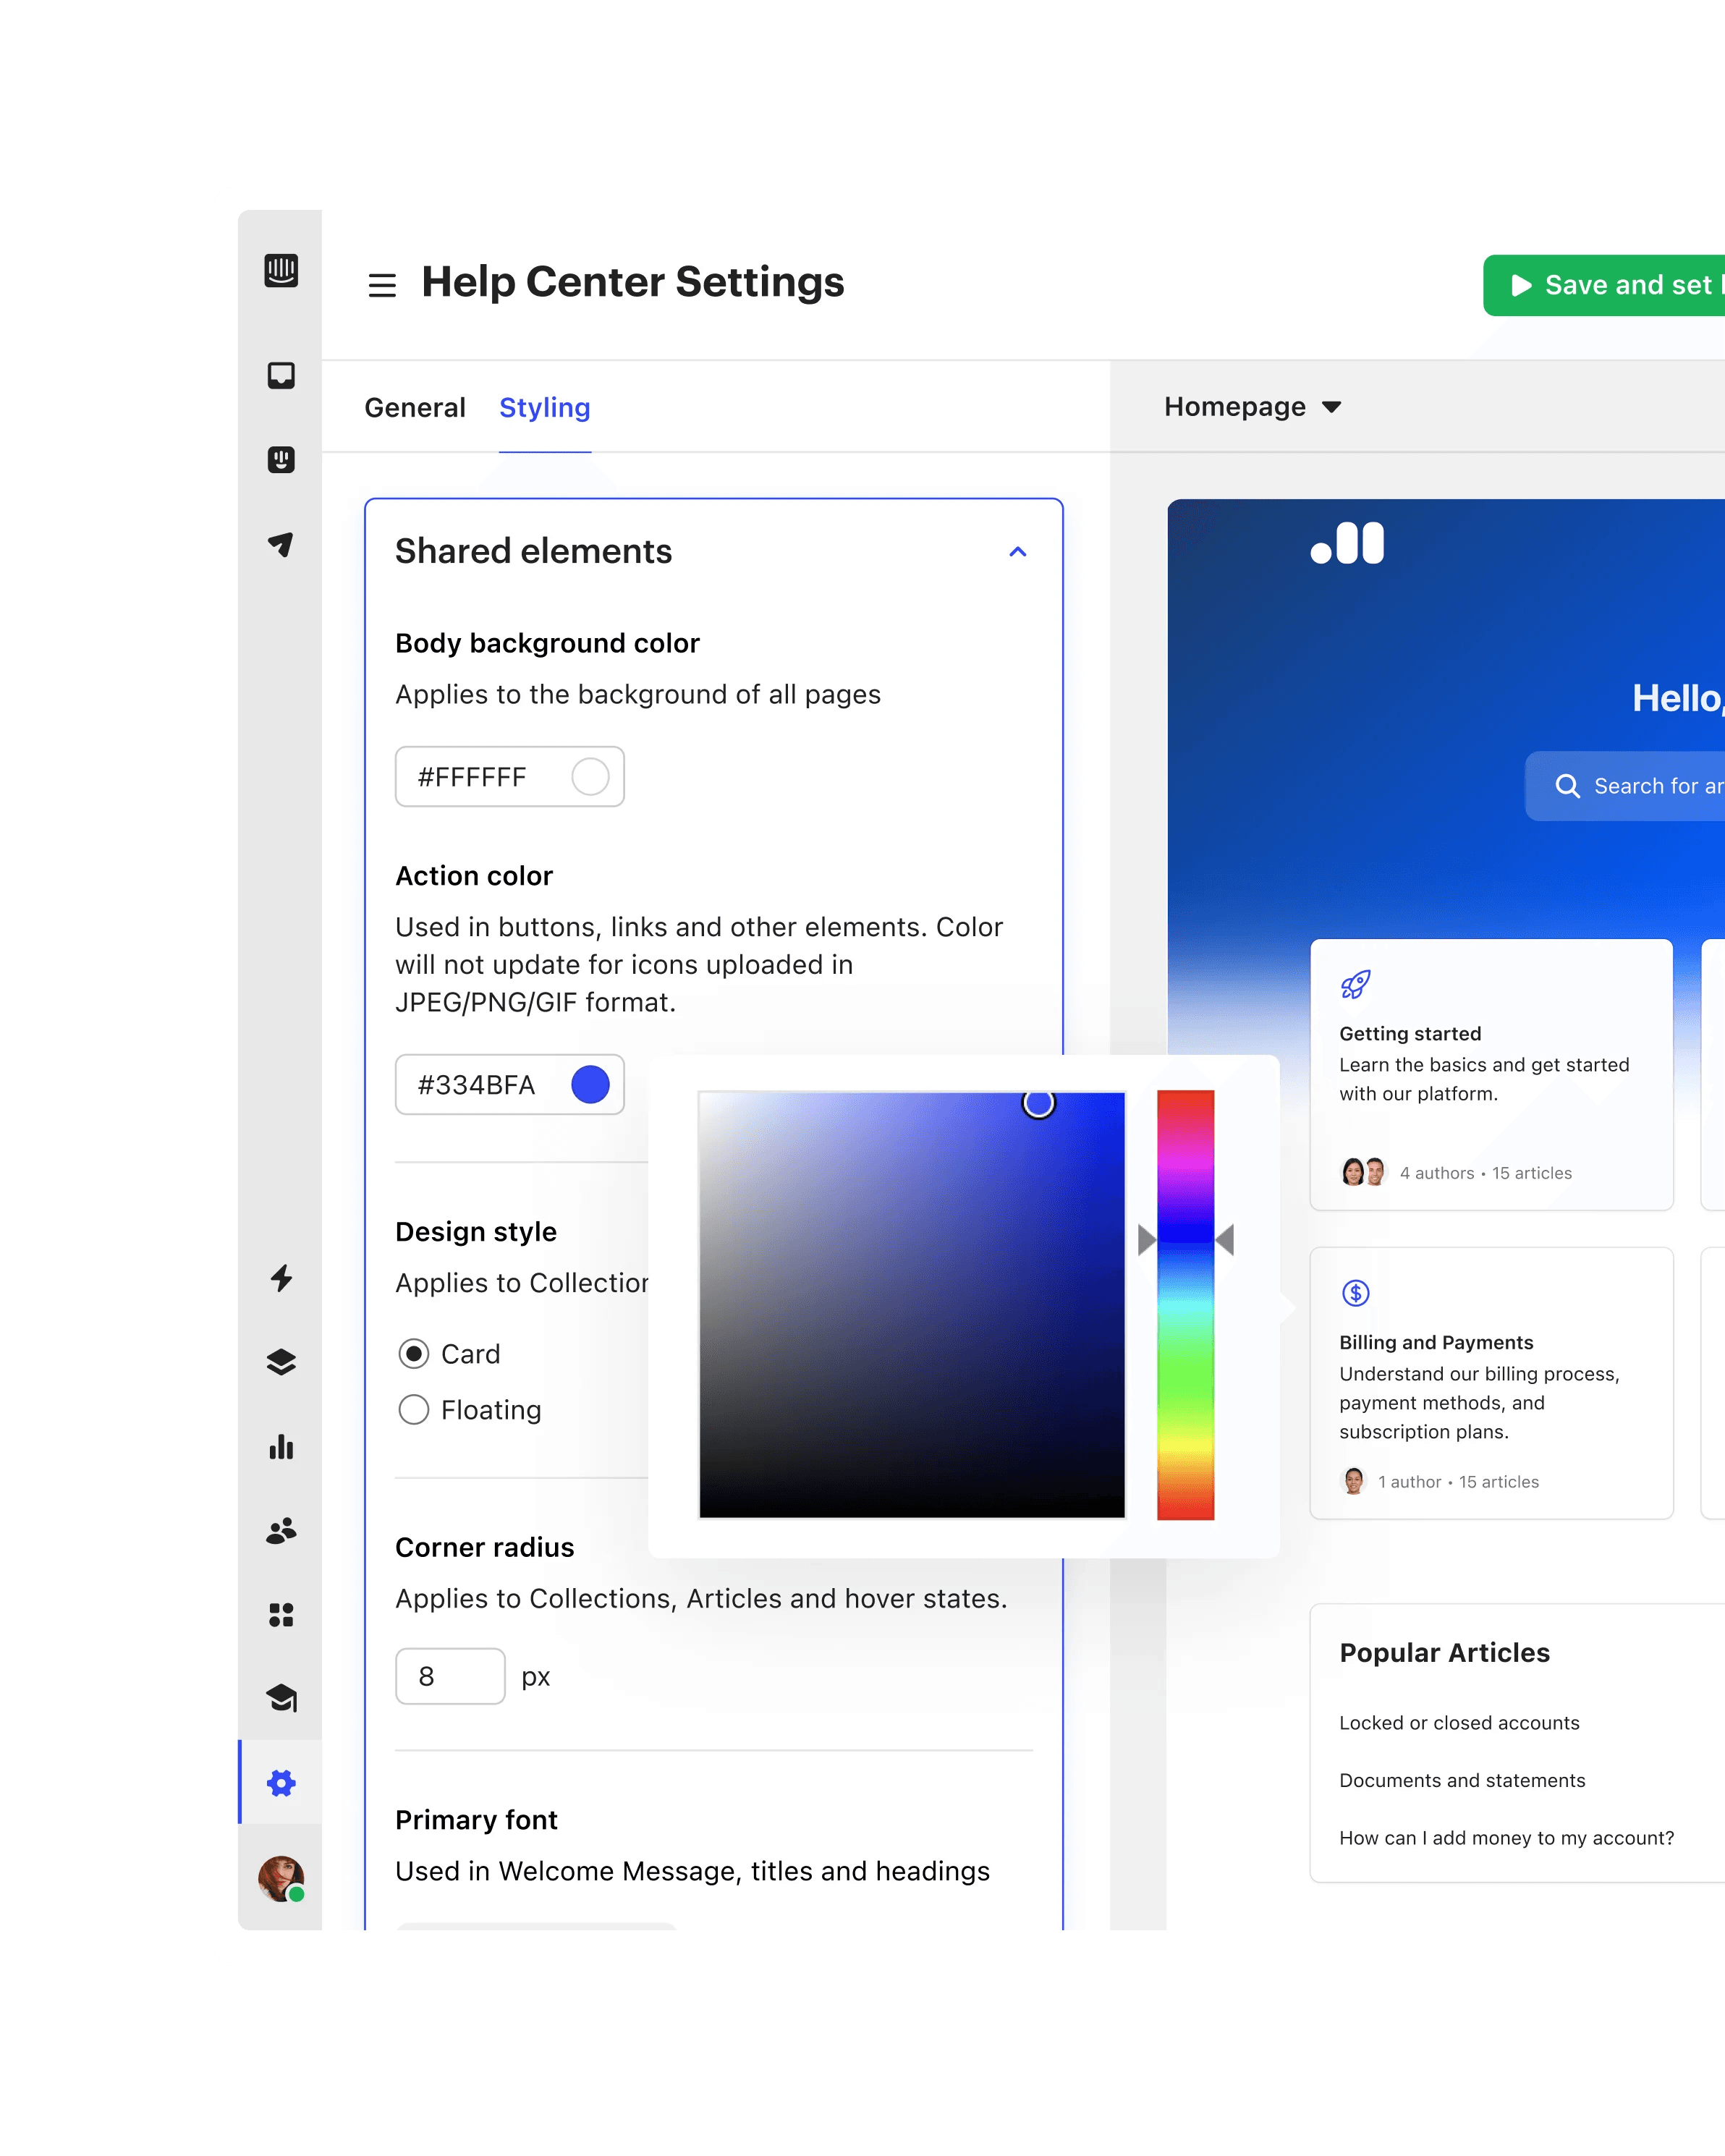The image size is (1725, 2156).
Task: Open How can I add money article
Action: coord(1506,1838)
